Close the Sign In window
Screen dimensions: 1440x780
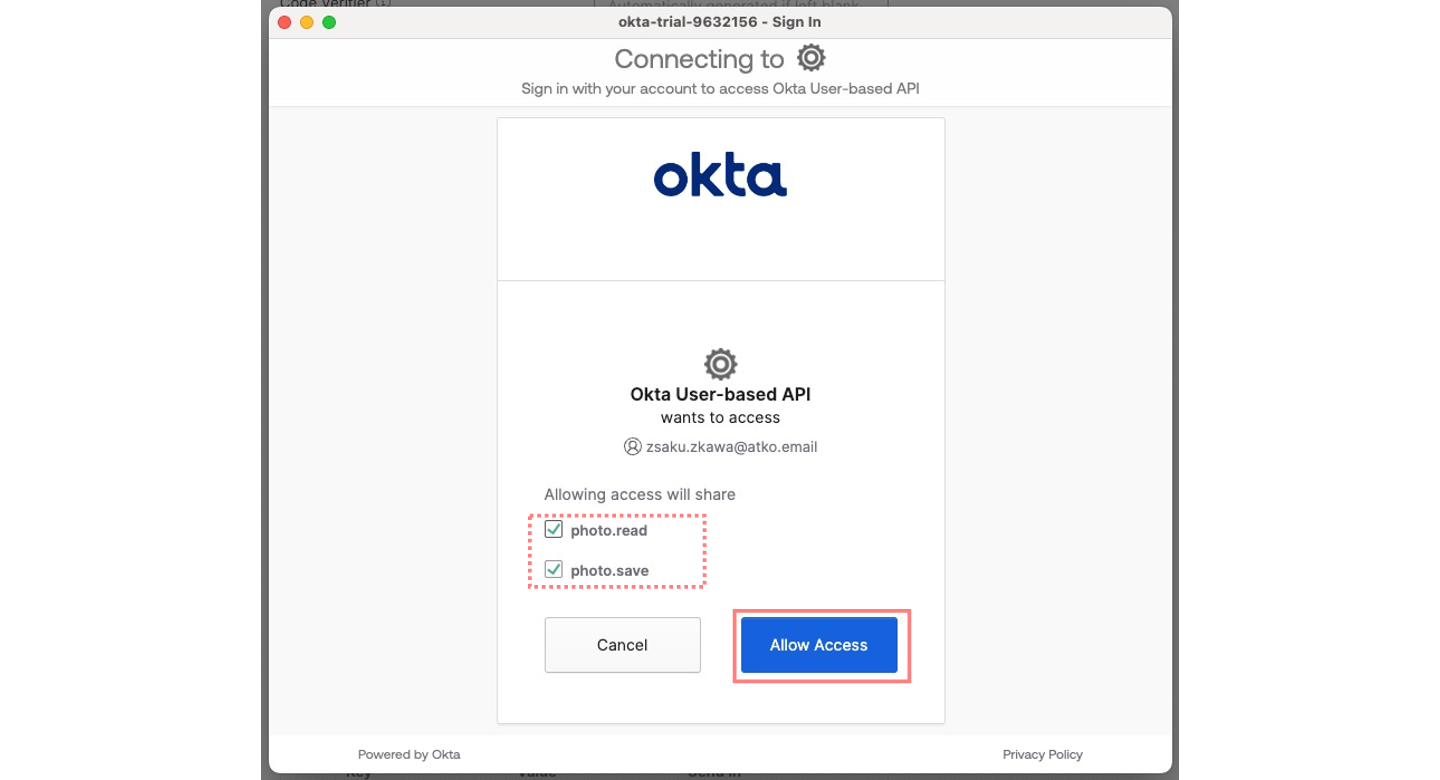coord(285,22)
